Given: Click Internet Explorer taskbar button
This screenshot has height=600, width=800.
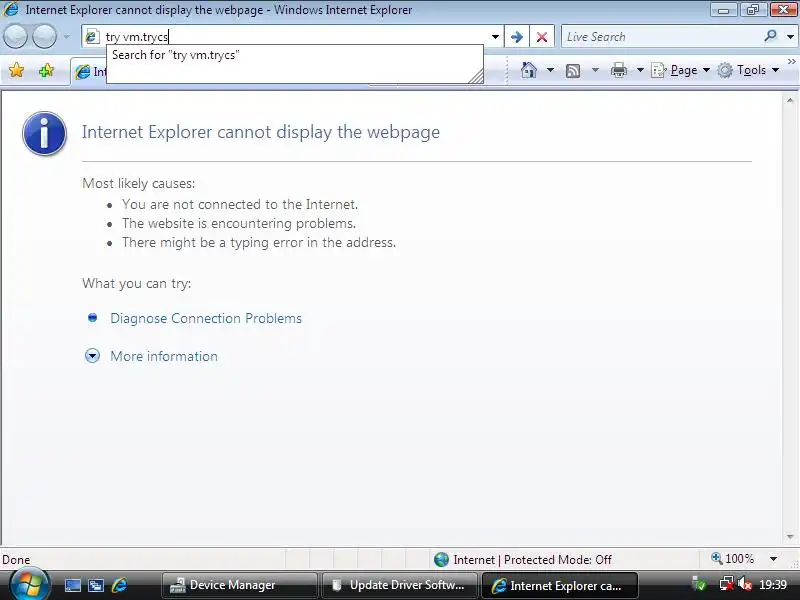Looking at the screenshot, I should tap(559, 585).
